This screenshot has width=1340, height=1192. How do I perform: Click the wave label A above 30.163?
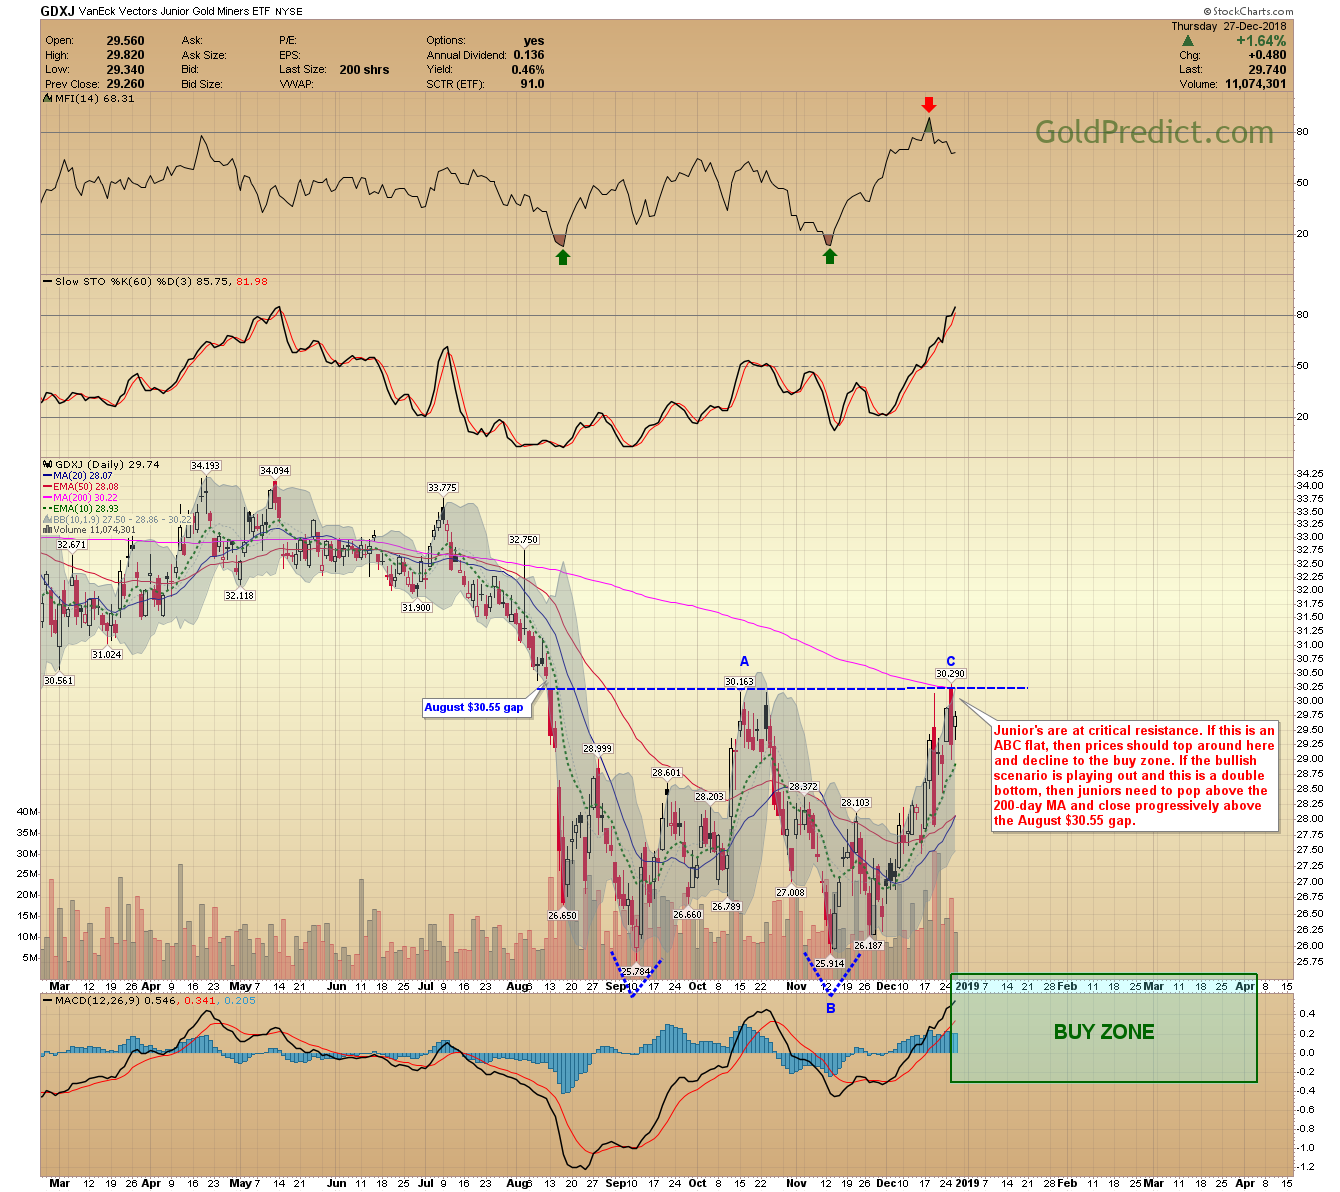pos(744,661)
